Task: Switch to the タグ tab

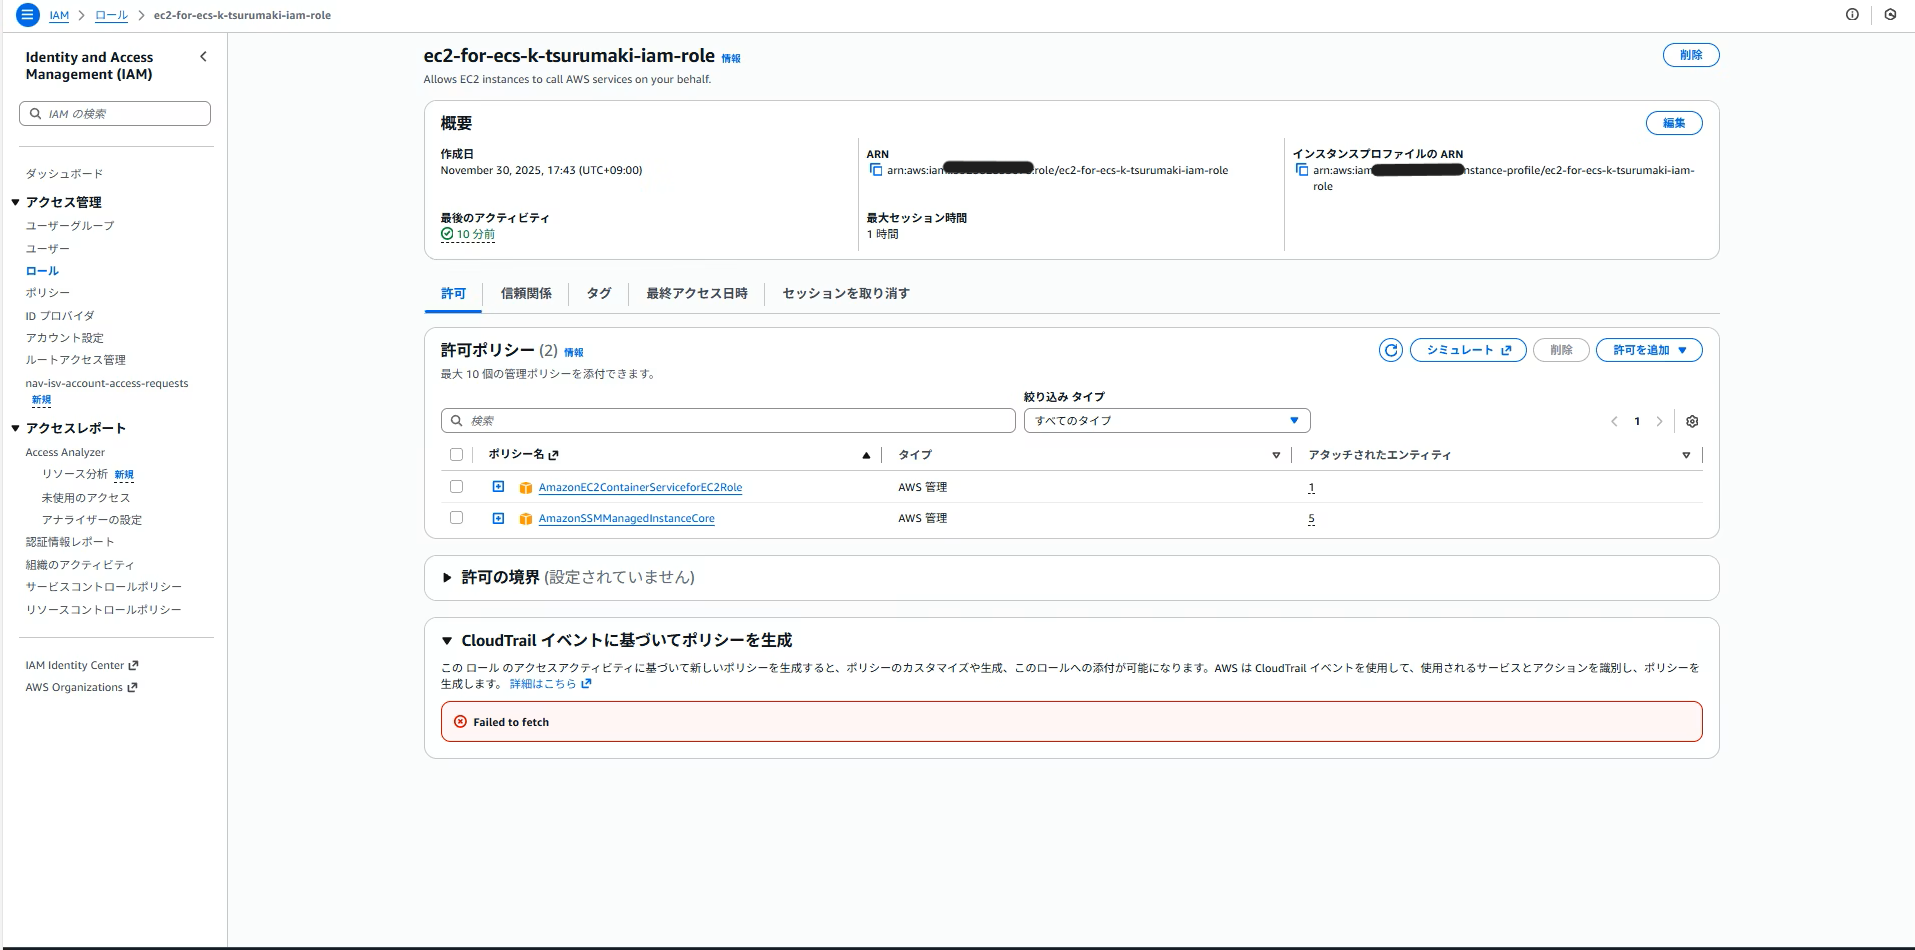Action: (x=599, y=294)
